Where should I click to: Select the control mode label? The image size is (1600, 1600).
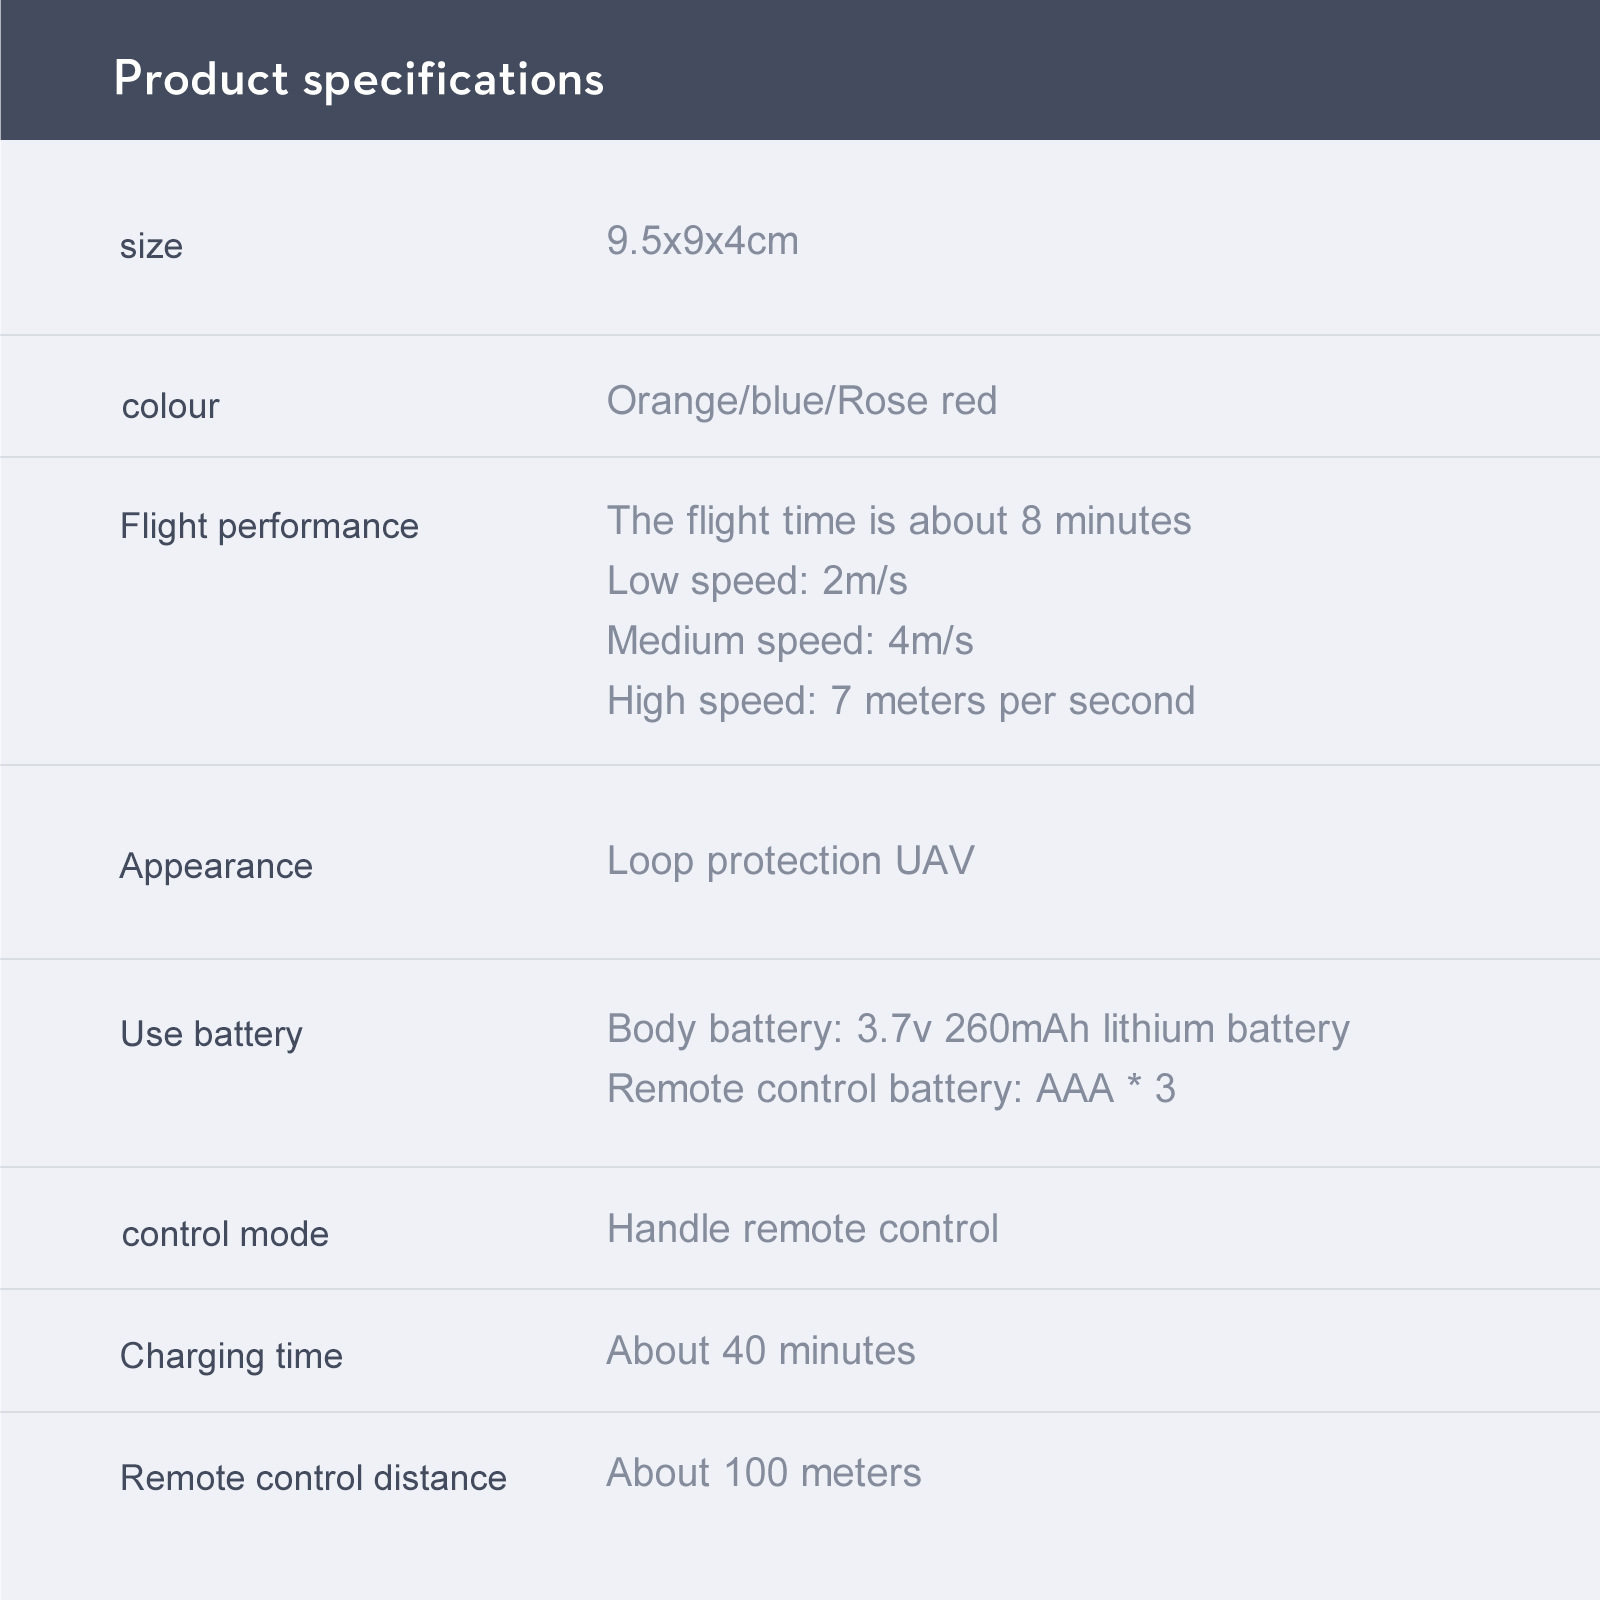225,1234
